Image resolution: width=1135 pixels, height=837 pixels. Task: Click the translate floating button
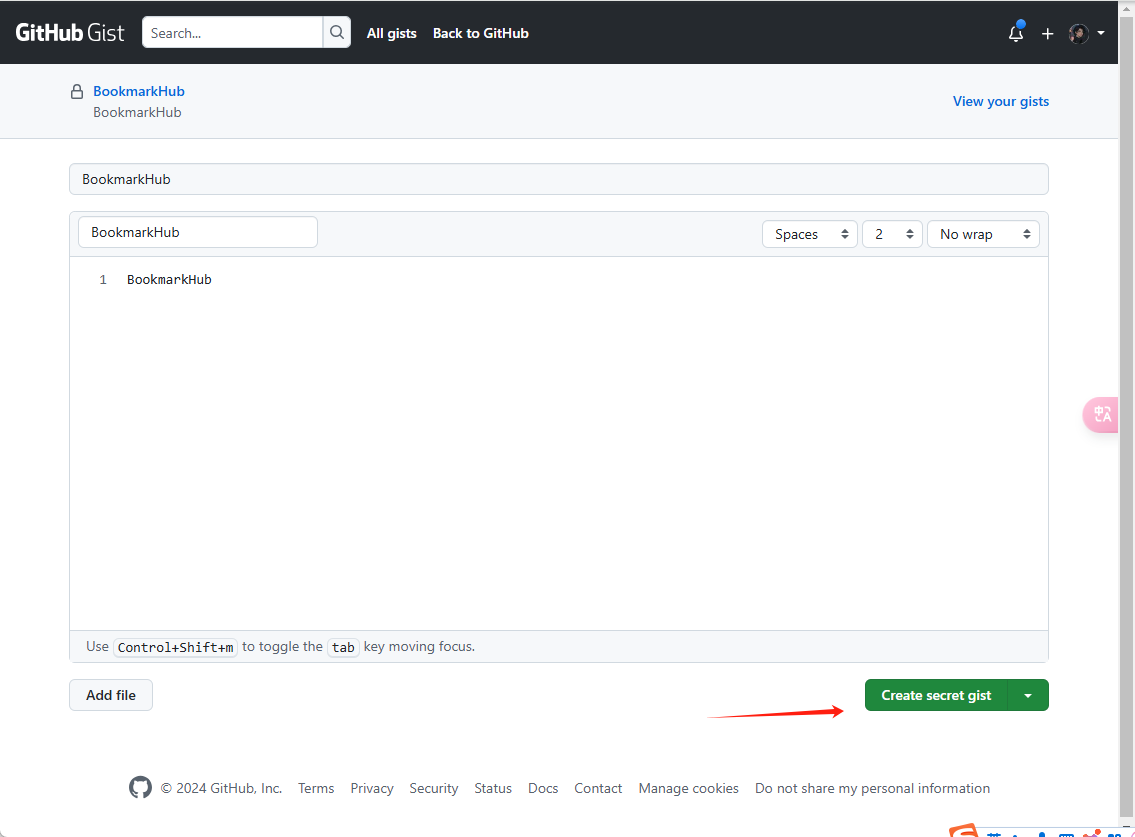[x=1100, y=415]
